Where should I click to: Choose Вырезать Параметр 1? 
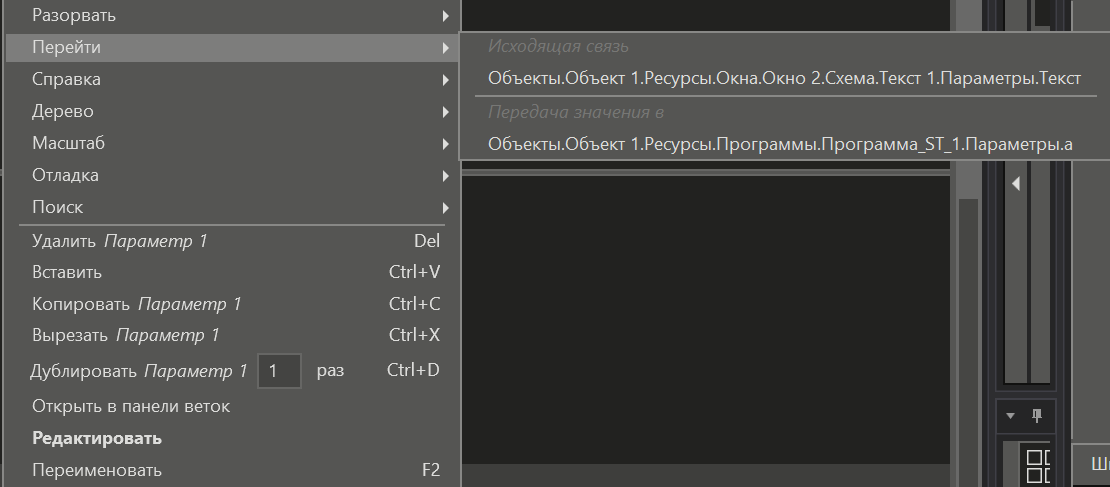(233, 335)
